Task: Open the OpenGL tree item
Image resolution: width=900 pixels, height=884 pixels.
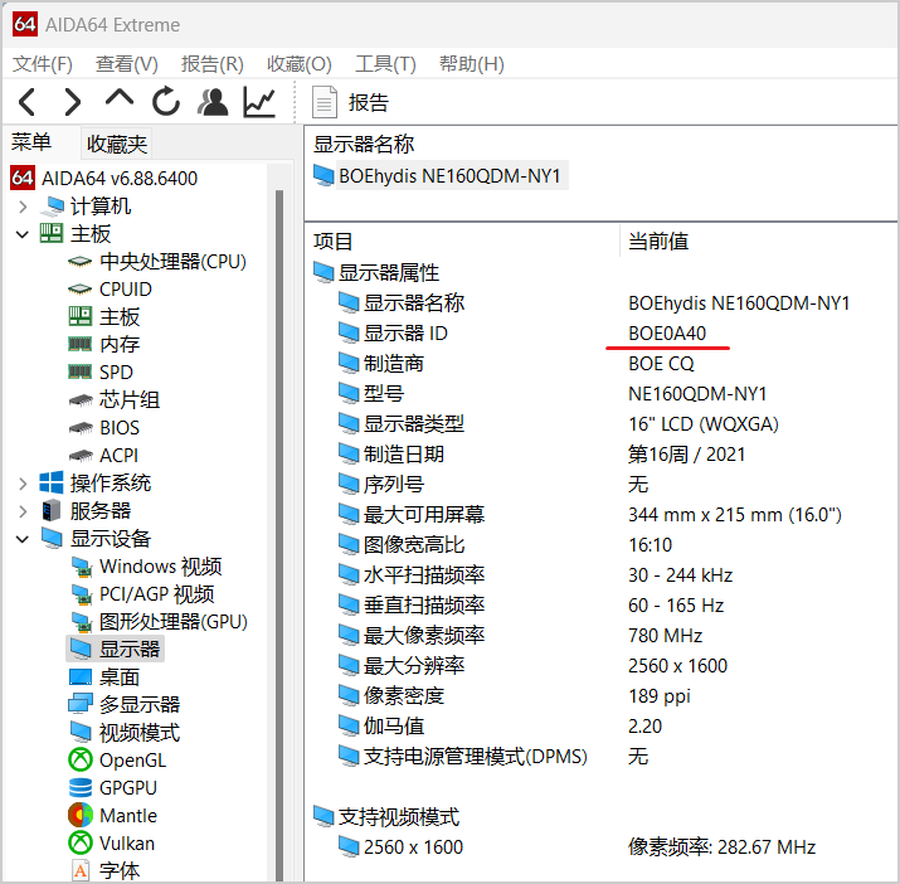Action: coord(118,760)
